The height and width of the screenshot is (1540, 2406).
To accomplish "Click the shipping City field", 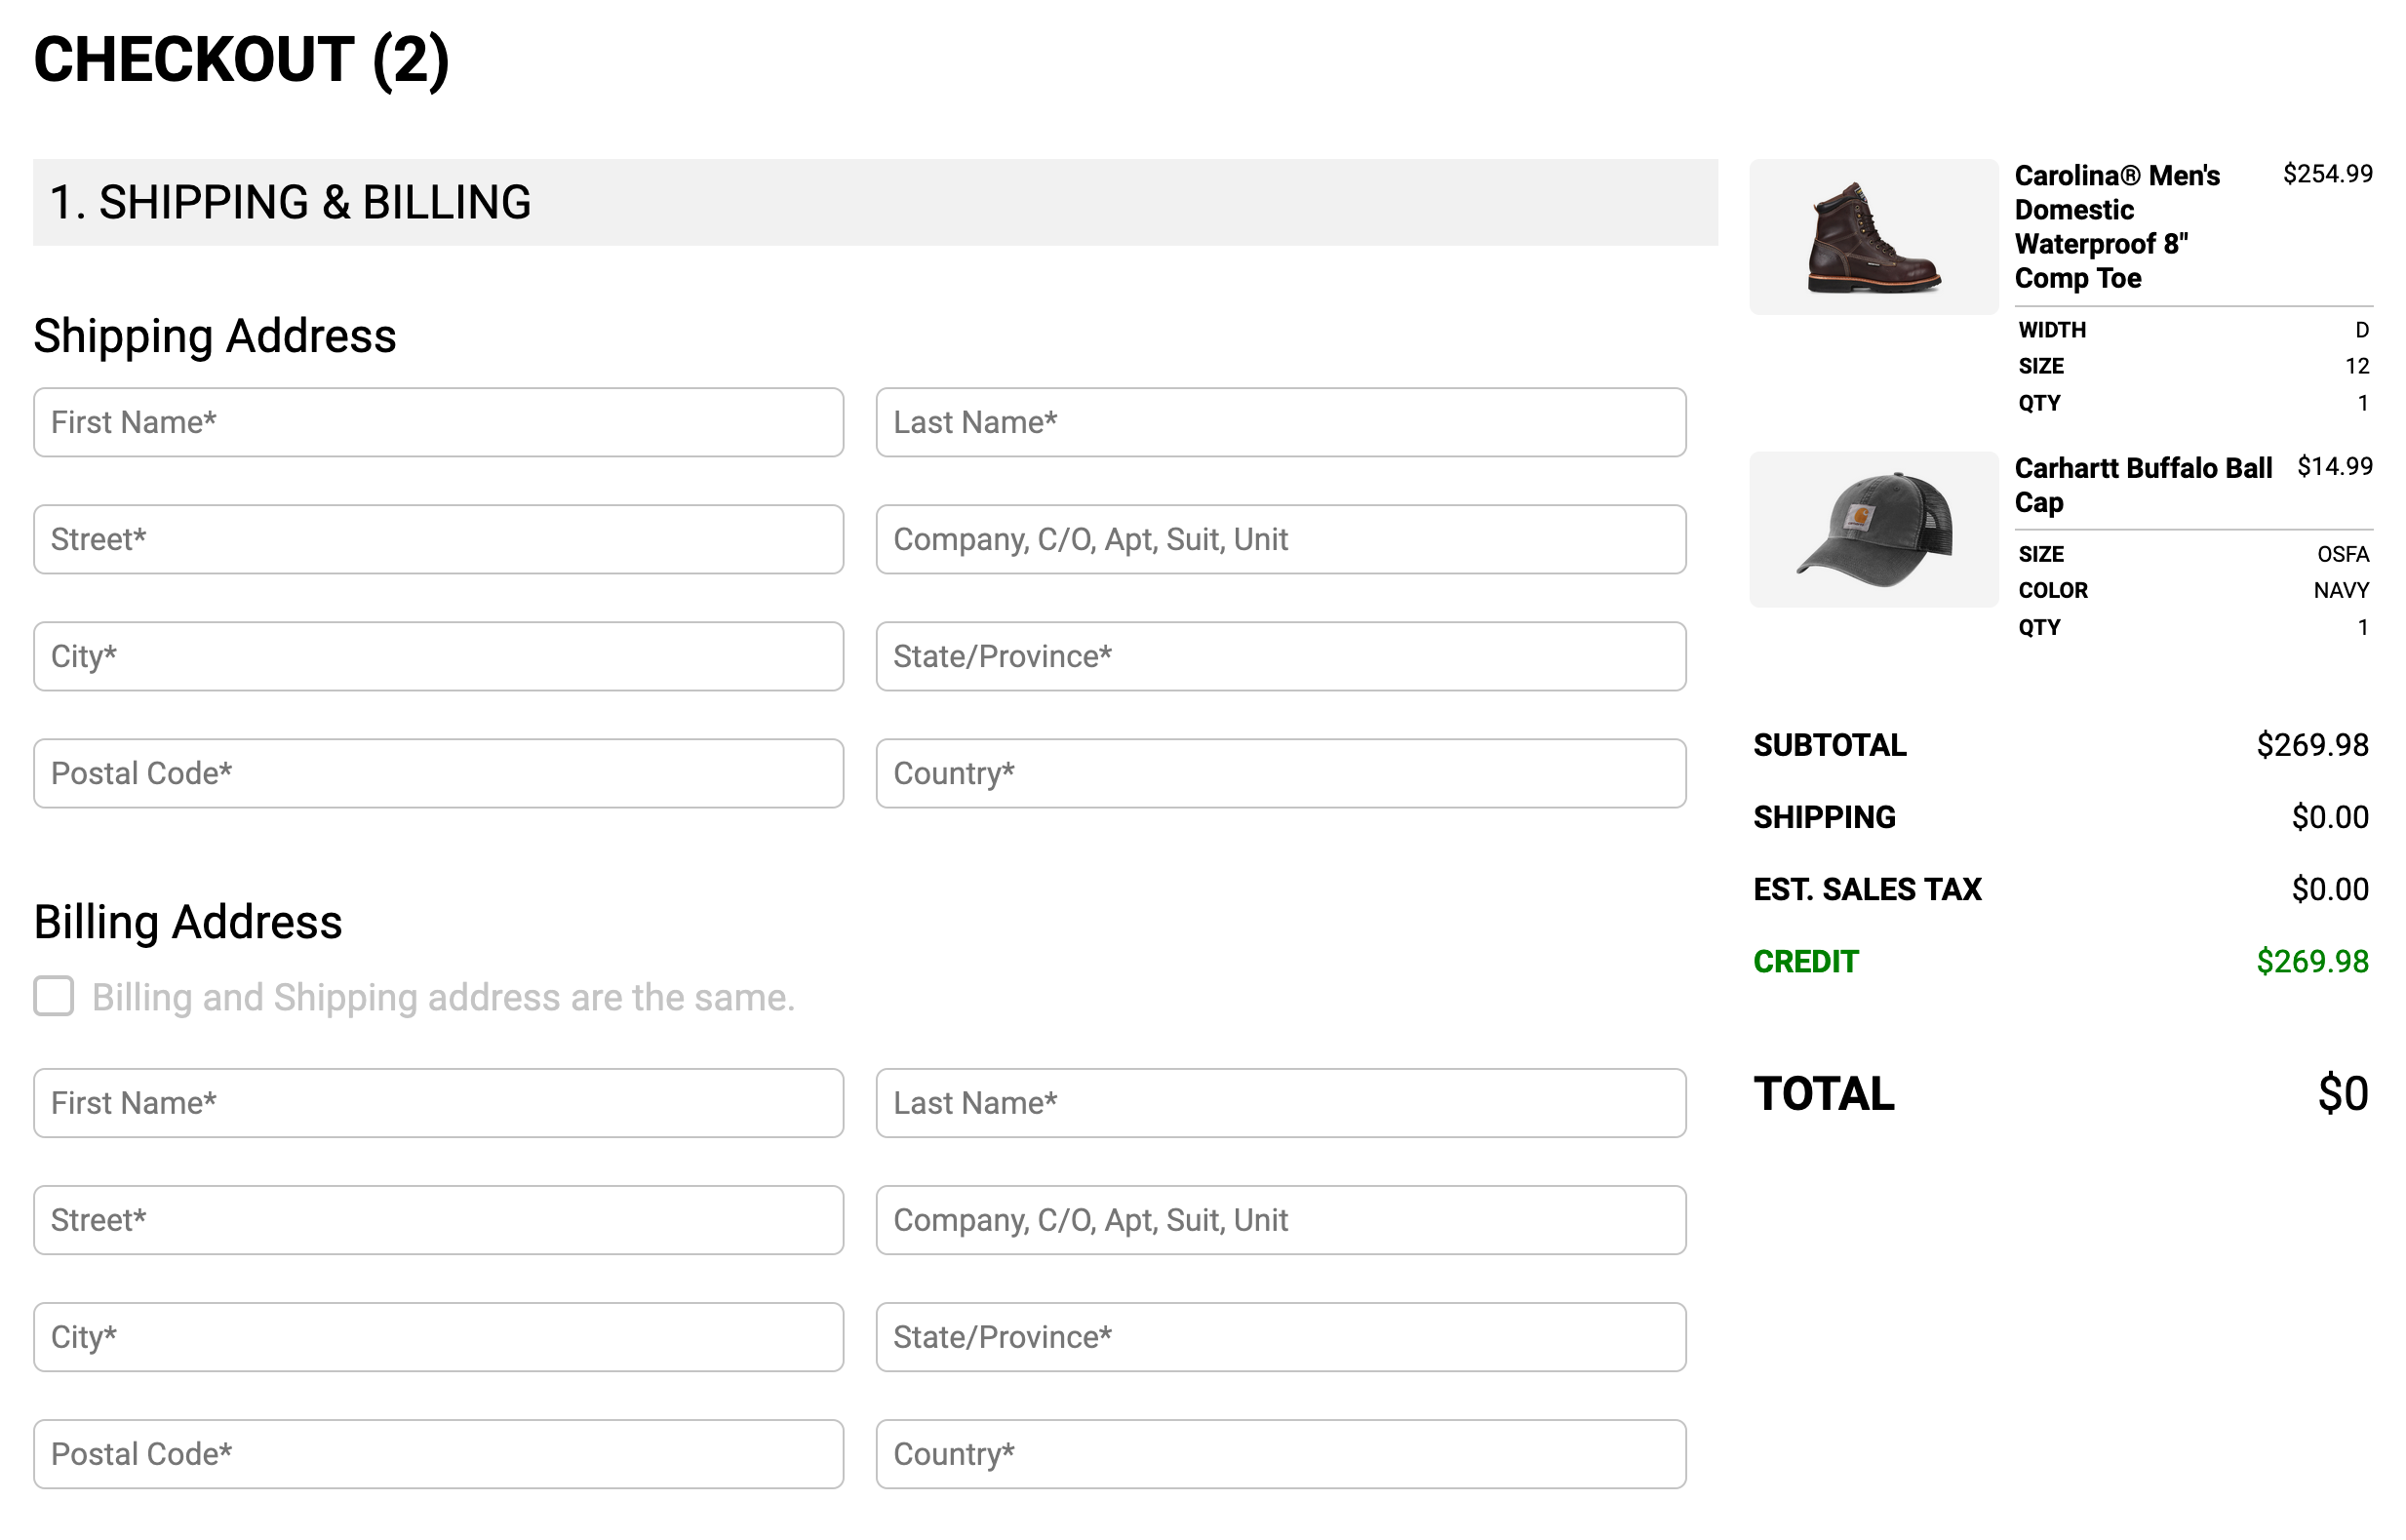I will pyautogui.click(x=438, y=656).
